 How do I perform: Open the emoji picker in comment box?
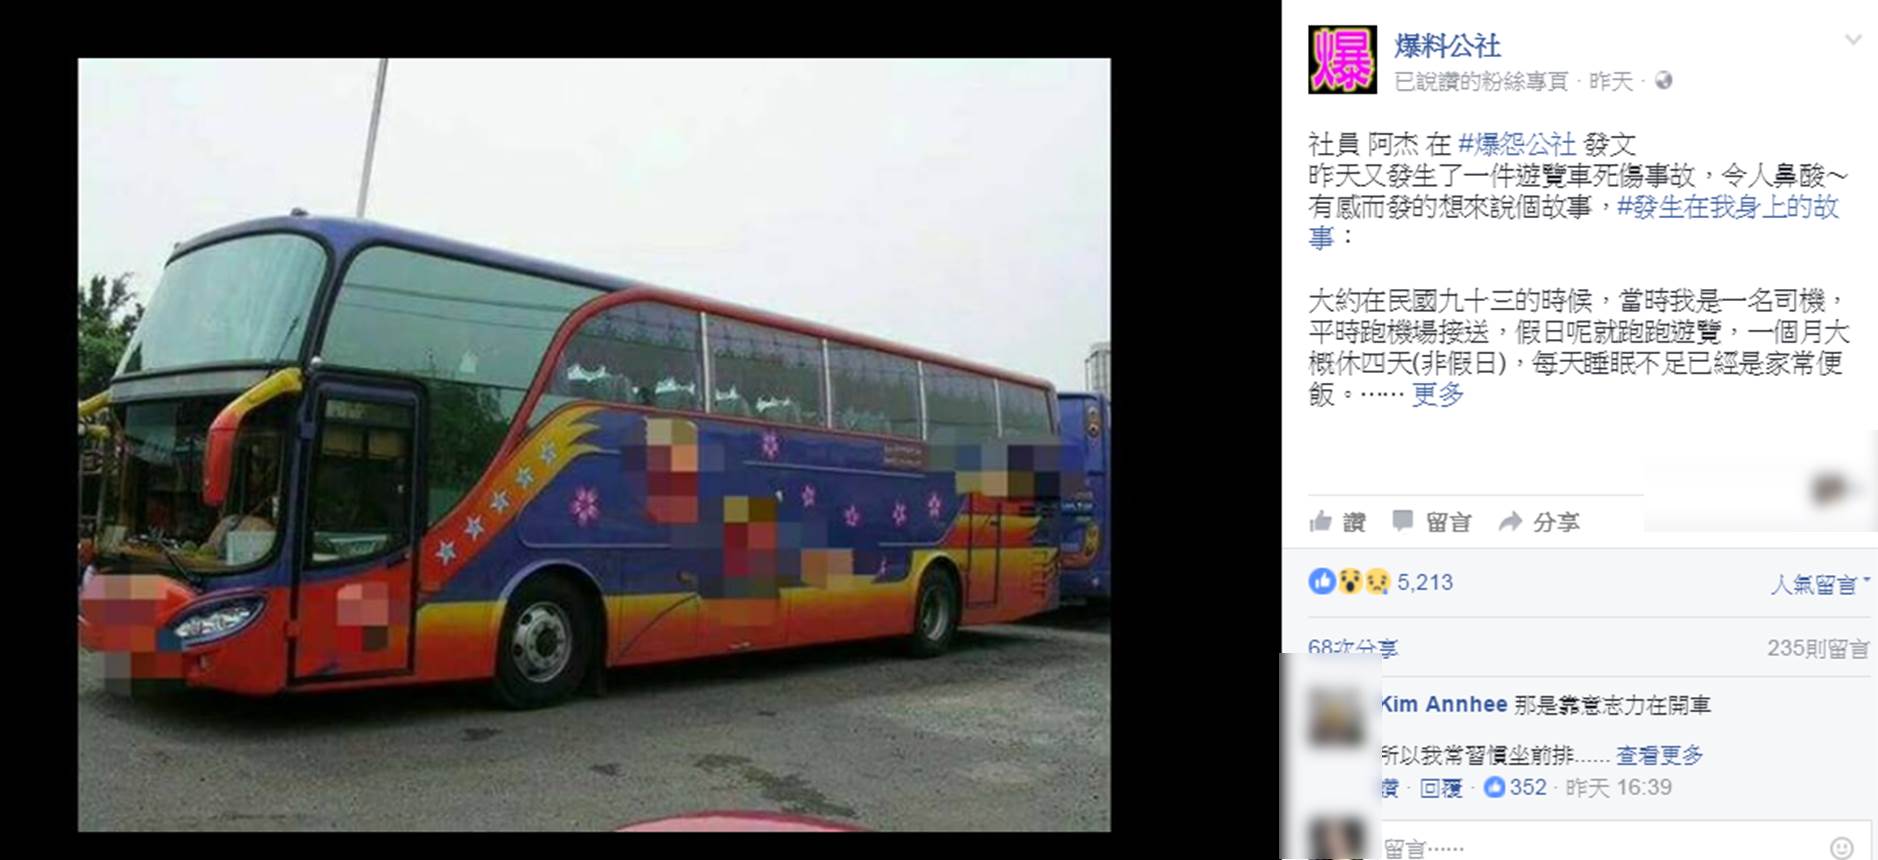1841,848
